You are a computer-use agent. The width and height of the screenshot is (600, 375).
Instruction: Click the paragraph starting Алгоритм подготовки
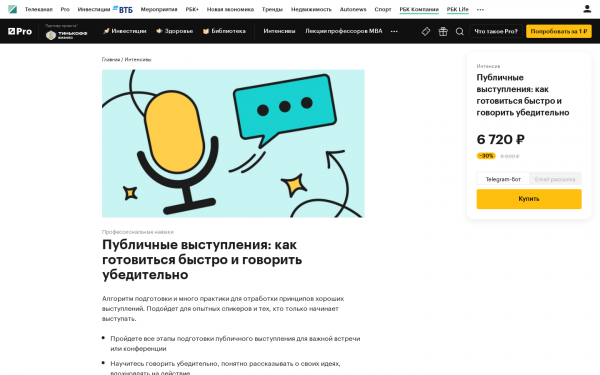pyautogui.click(x=223, y=308)
